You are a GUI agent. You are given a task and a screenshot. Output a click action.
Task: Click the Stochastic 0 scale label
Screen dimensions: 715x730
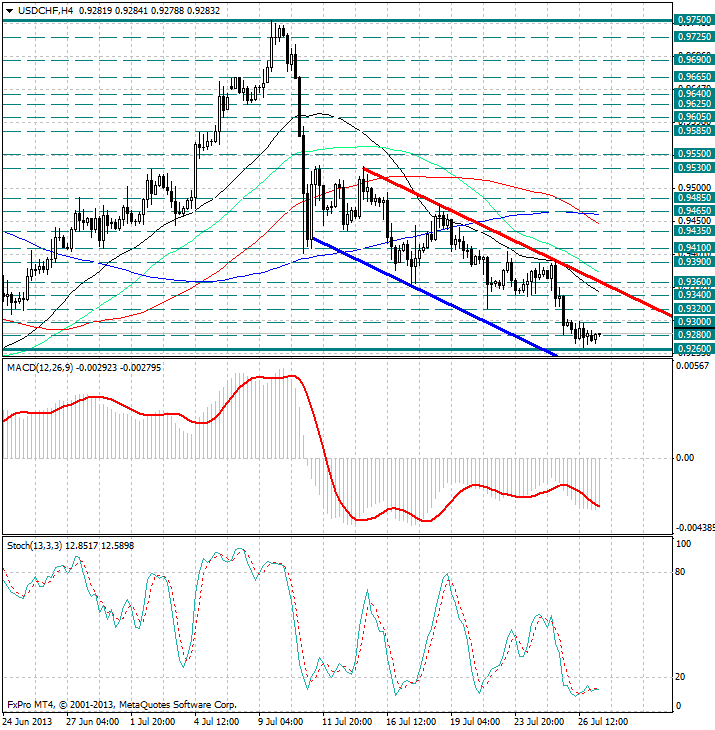point(678,705)
